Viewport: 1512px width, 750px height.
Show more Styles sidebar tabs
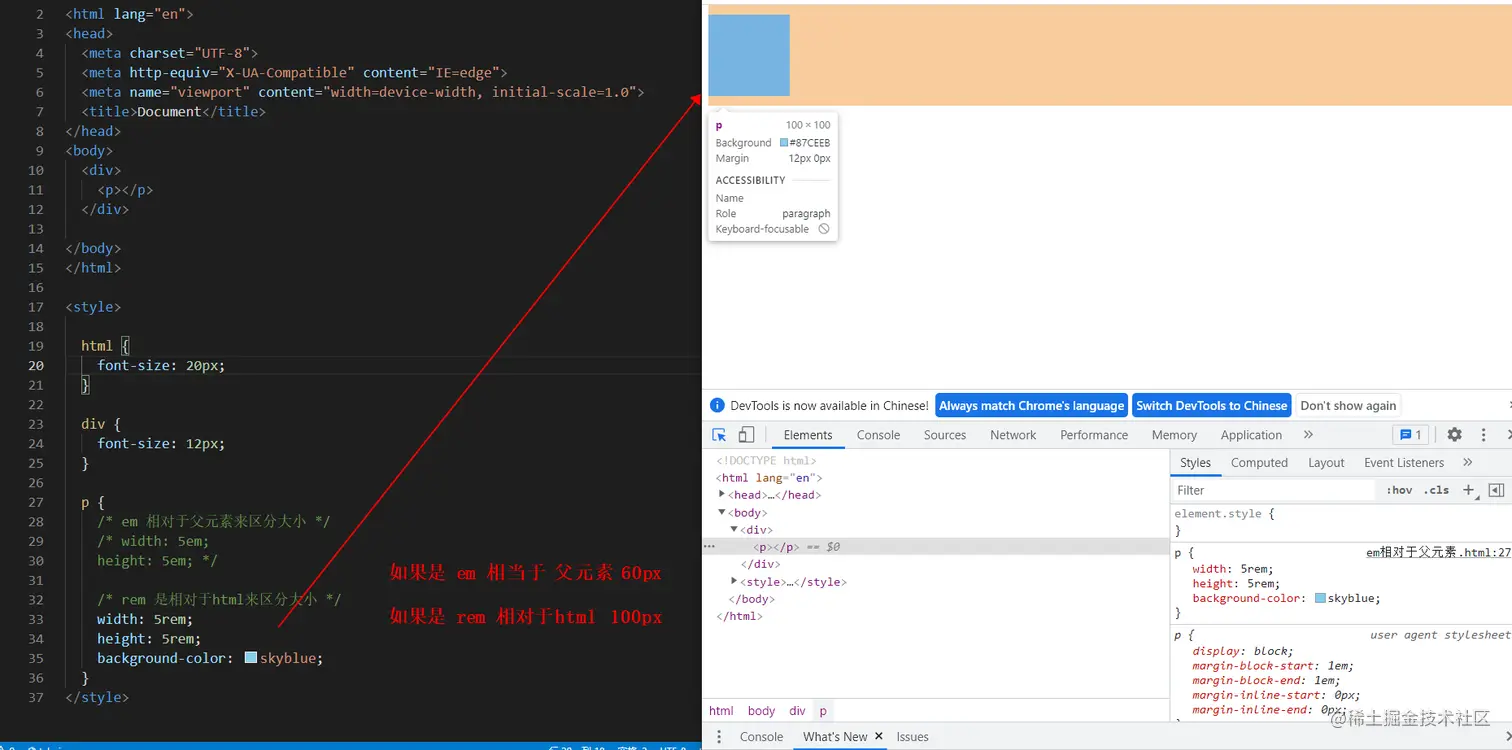(x=1468, y=463)
